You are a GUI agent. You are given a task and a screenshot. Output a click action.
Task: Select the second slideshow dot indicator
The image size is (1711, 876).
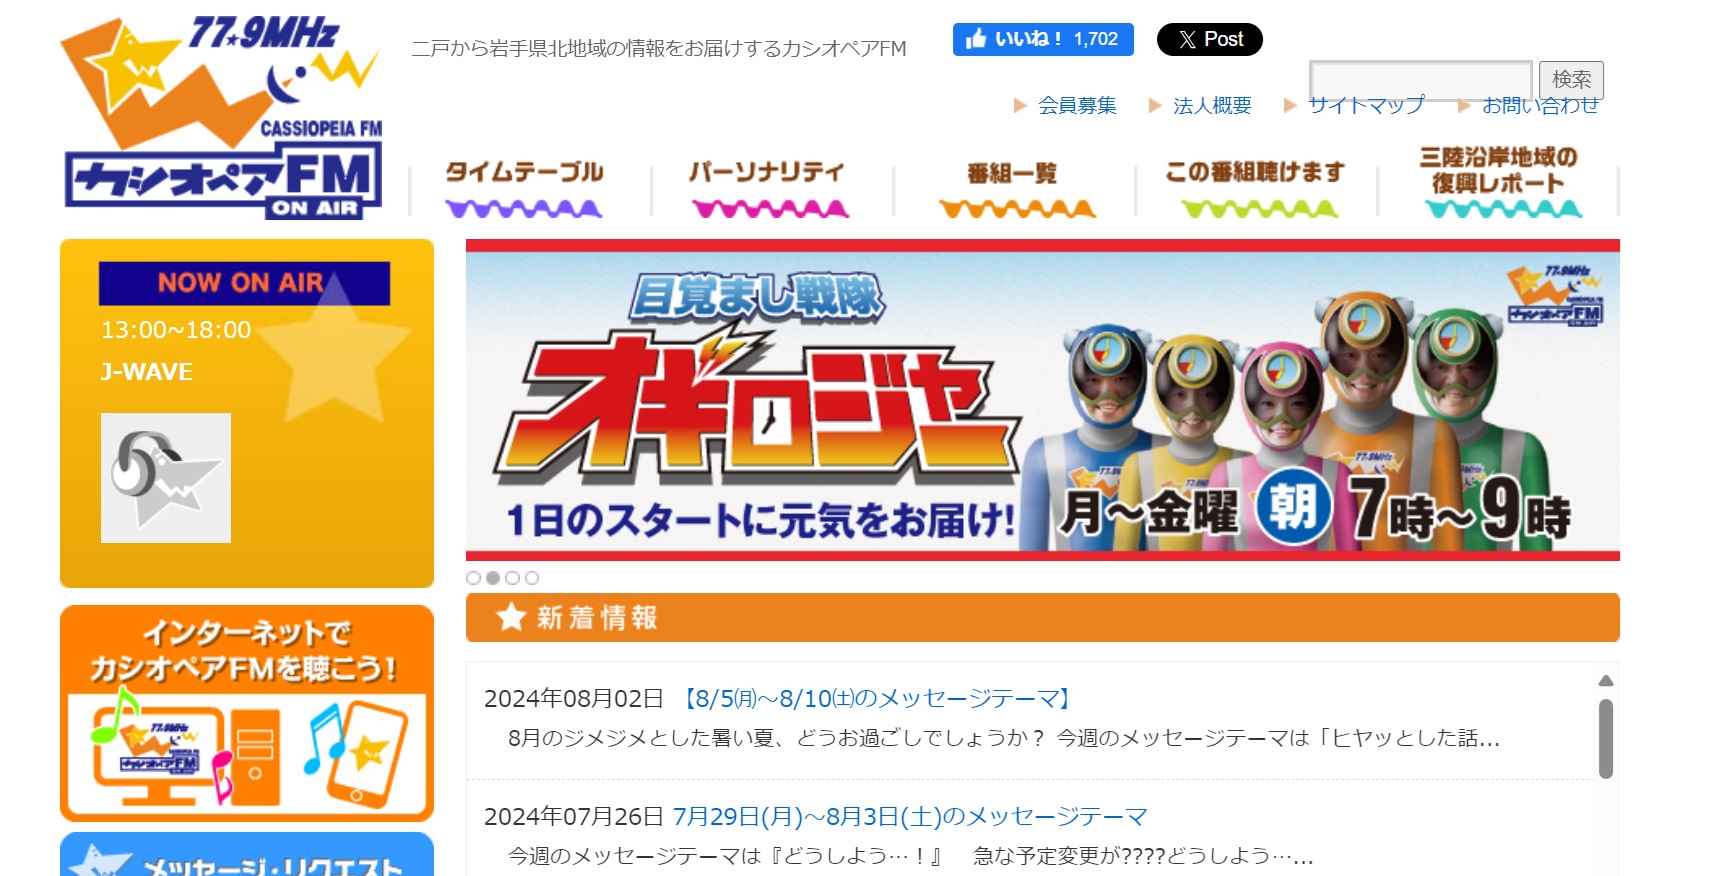[493, 578]
